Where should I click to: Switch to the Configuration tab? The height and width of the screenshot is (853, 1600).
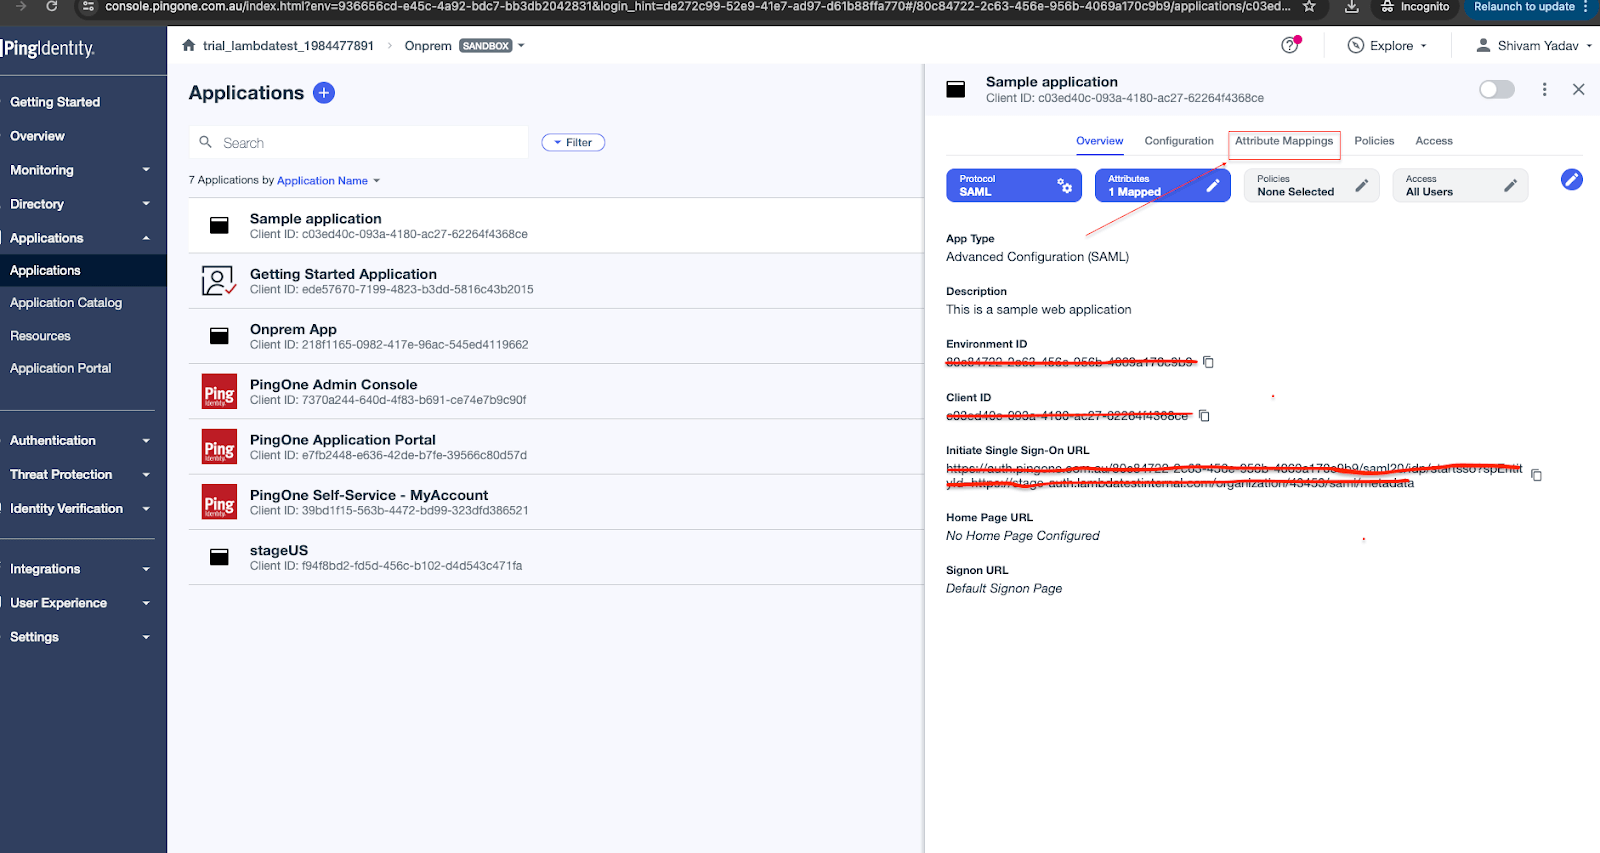[x=1179, y=141]
